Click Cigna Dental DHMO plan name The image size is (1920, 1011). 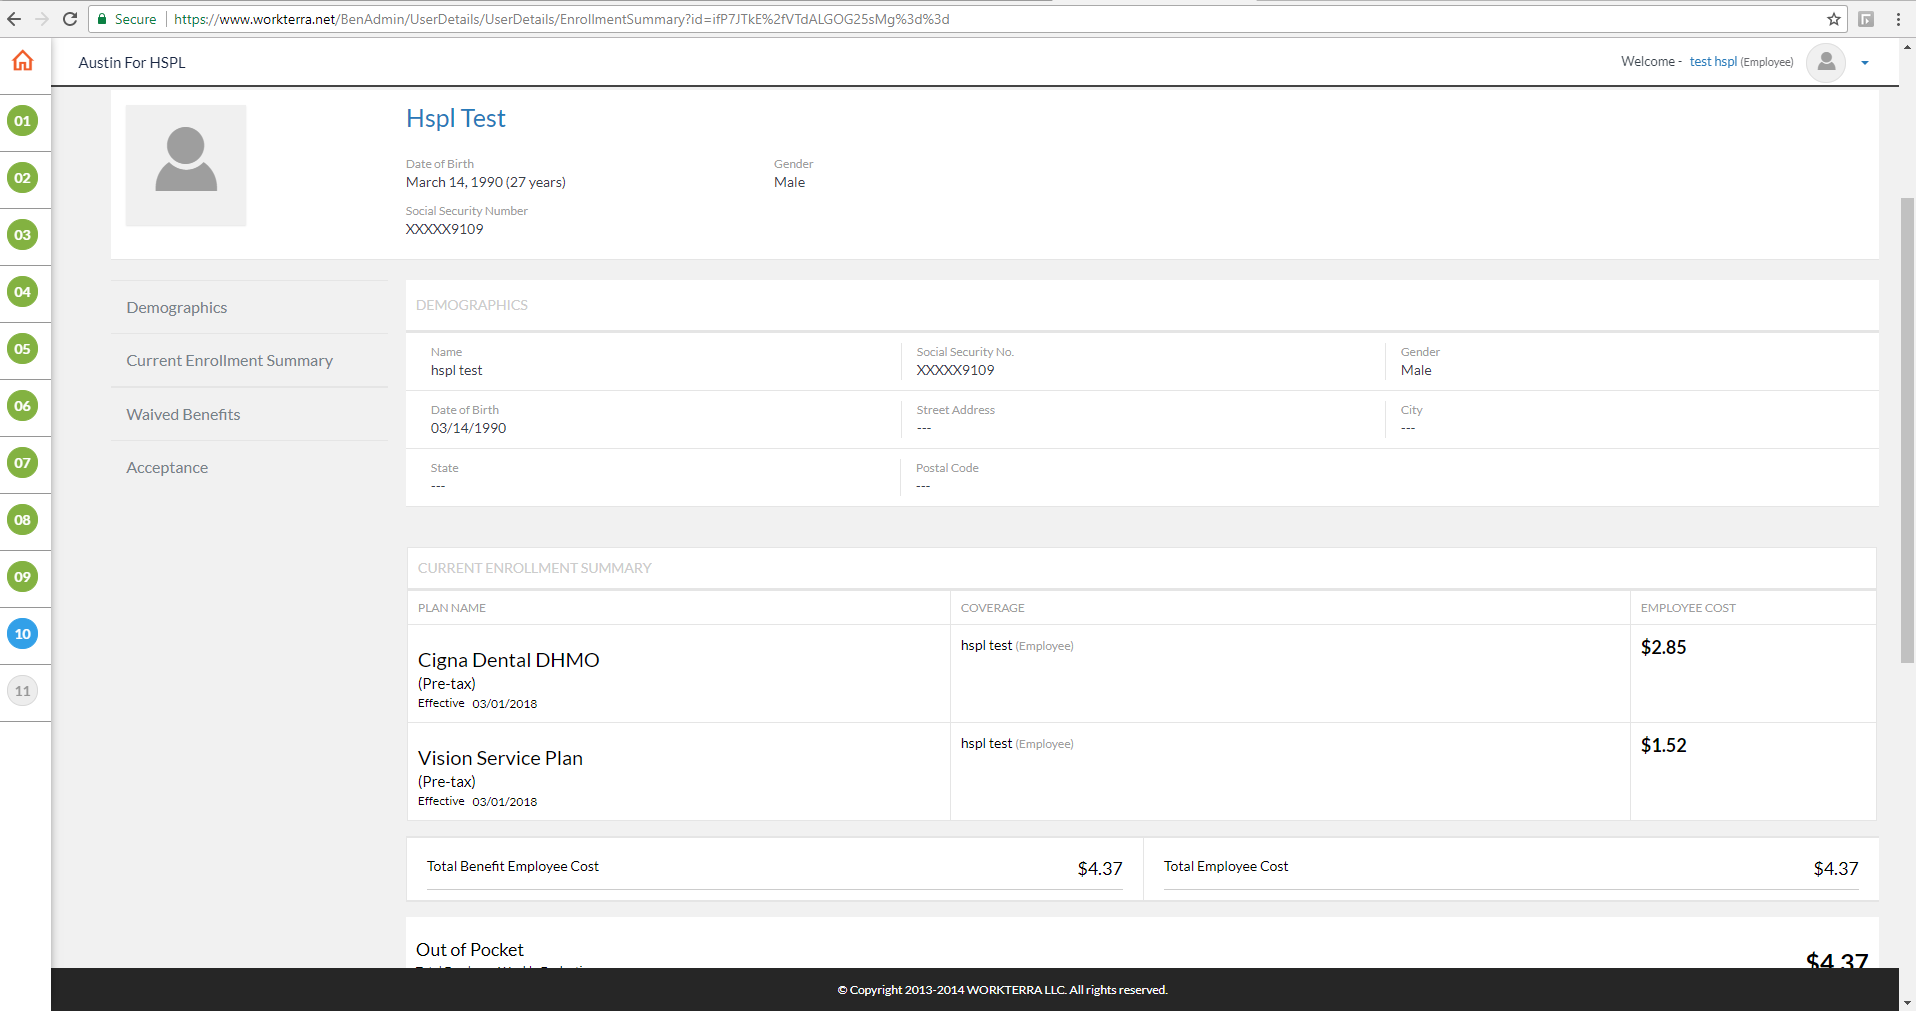tap(508, 660)
